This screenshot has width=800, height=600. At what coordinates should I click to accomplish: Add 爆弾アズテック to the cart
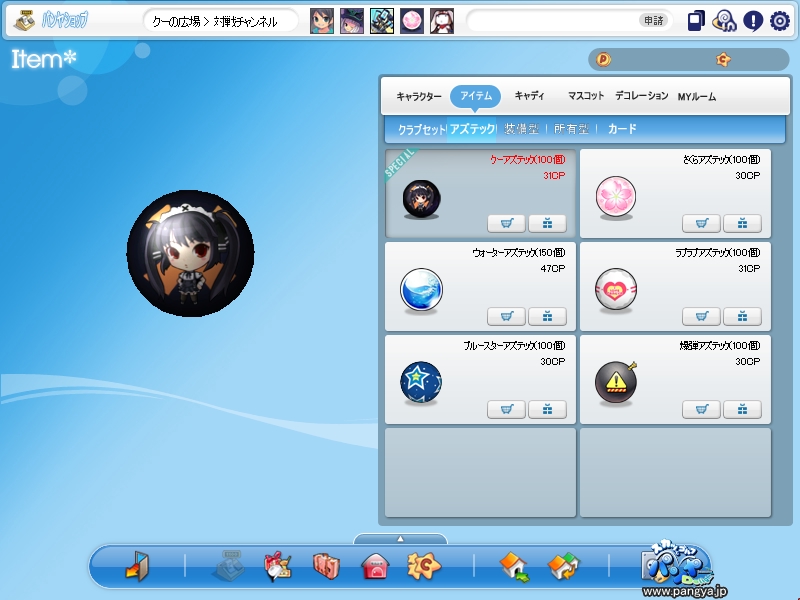(702, 409)
